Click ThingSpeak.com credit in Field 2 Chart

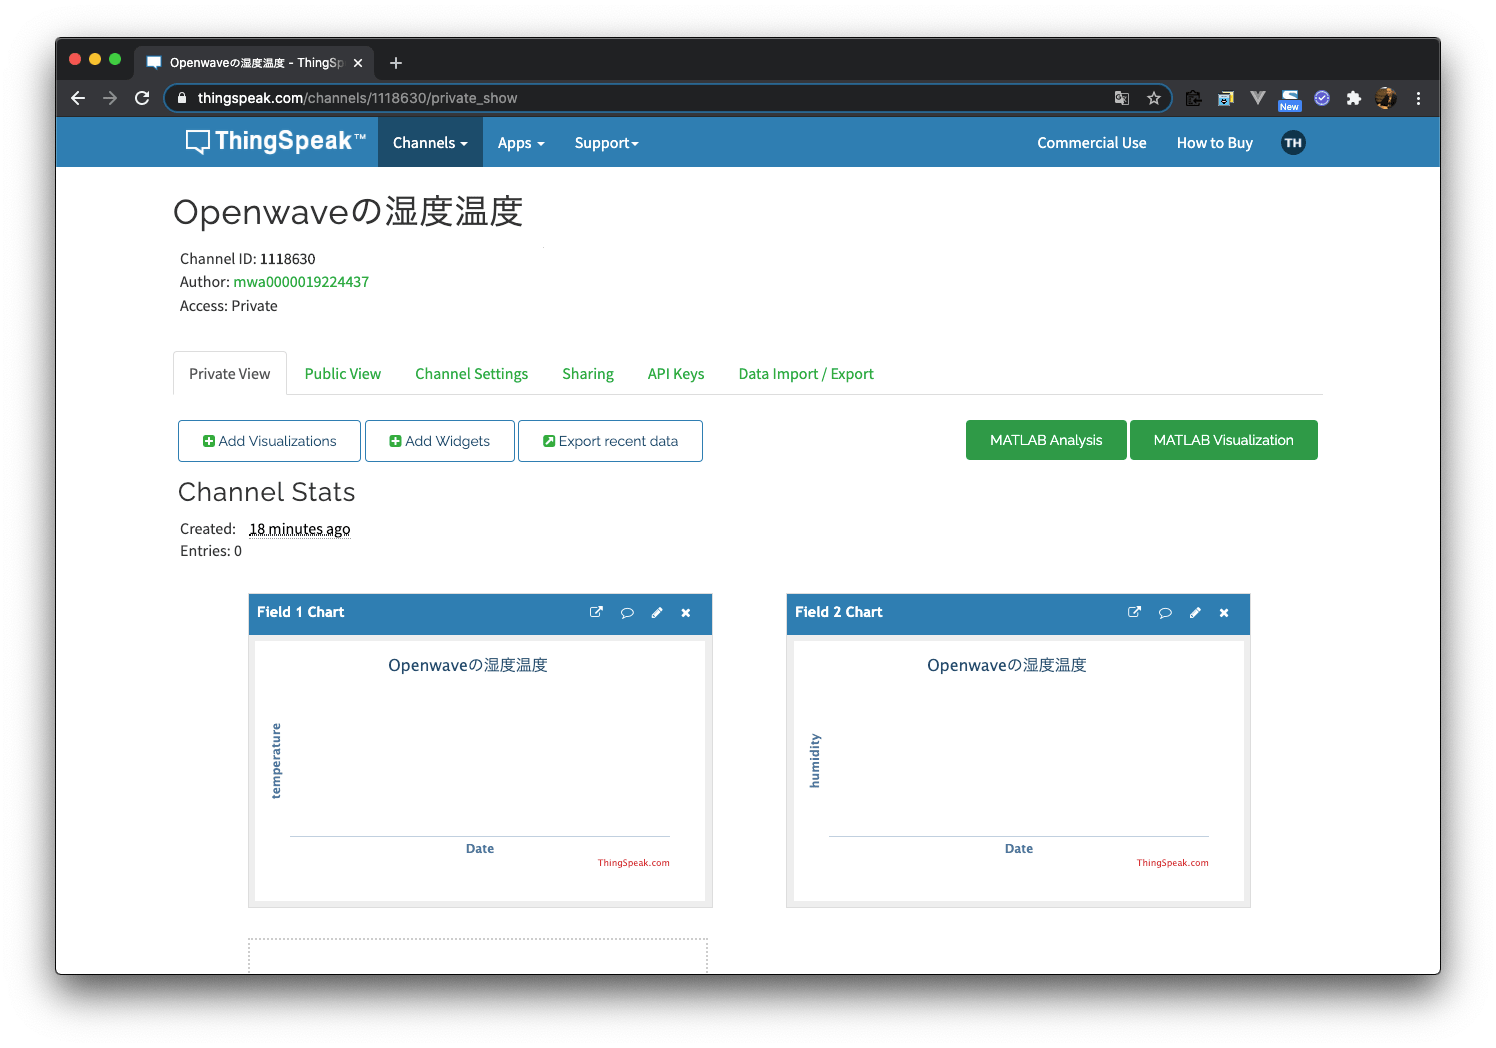(x=1172, y=863)
